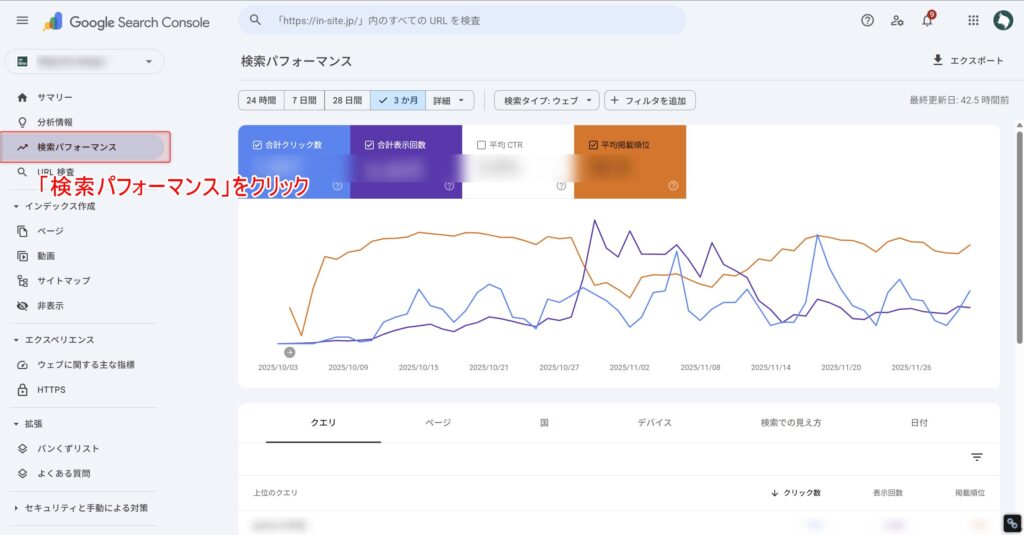Switch to the 日付 tab
Viewport: 1024px width, 535px height.
[x=919, y=423]
